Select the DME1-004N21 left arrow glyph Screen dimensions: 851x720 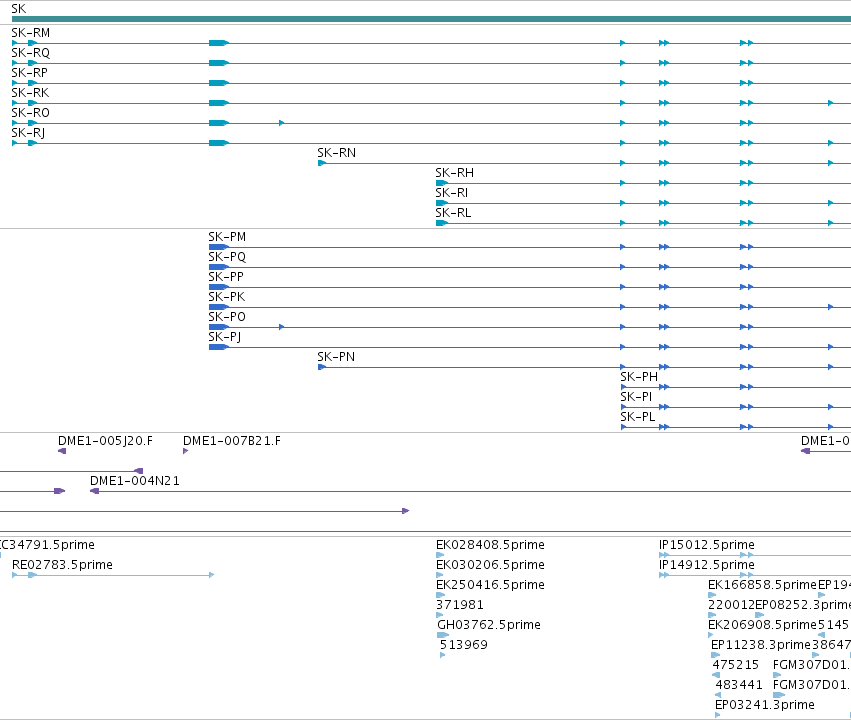click(94, 491)
